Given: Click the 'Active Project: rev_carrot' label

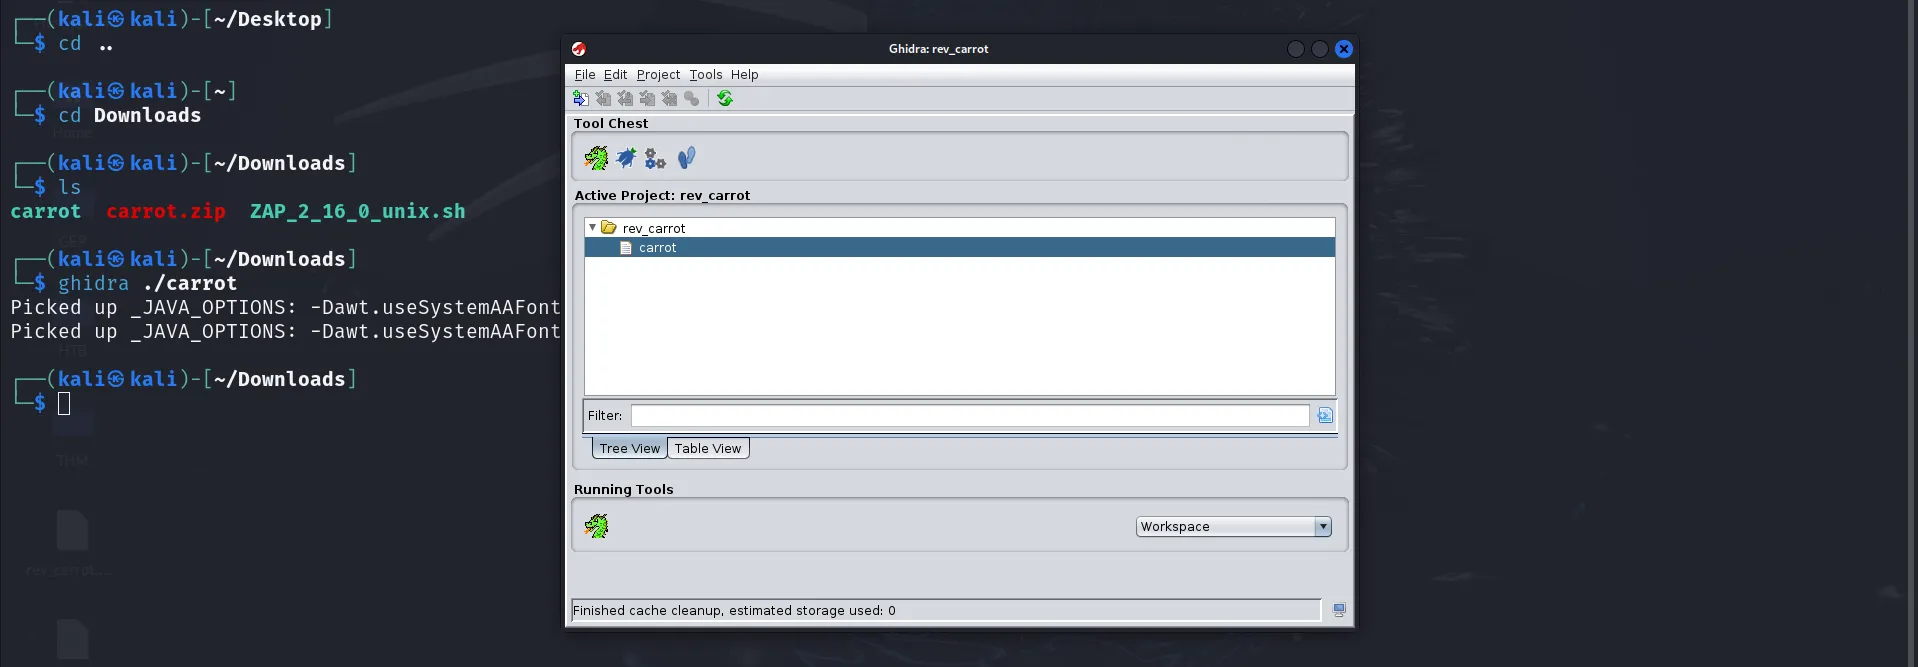Looking at the screenshot, I should (x=662, y=195).
